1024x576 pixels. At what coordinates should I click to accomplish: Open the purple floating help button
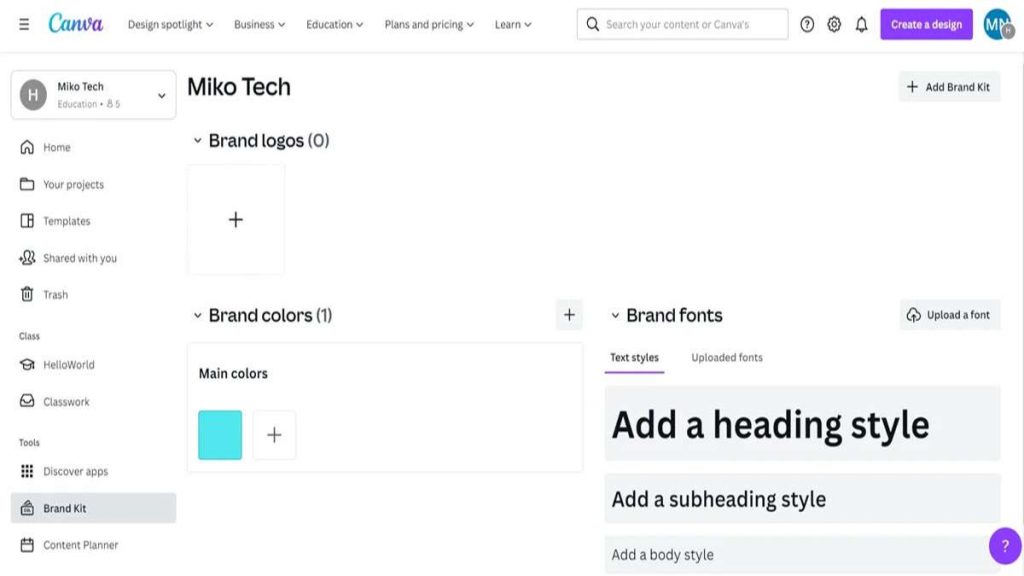click(1004, 546)
